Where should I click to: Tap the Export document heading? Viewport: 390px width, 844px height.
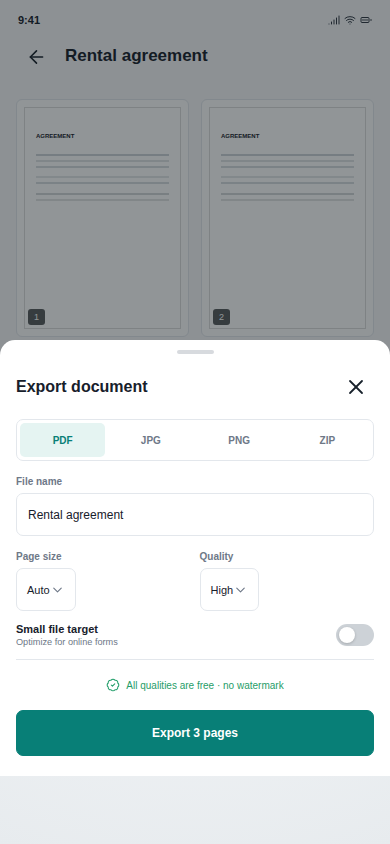tap(82, 386)
